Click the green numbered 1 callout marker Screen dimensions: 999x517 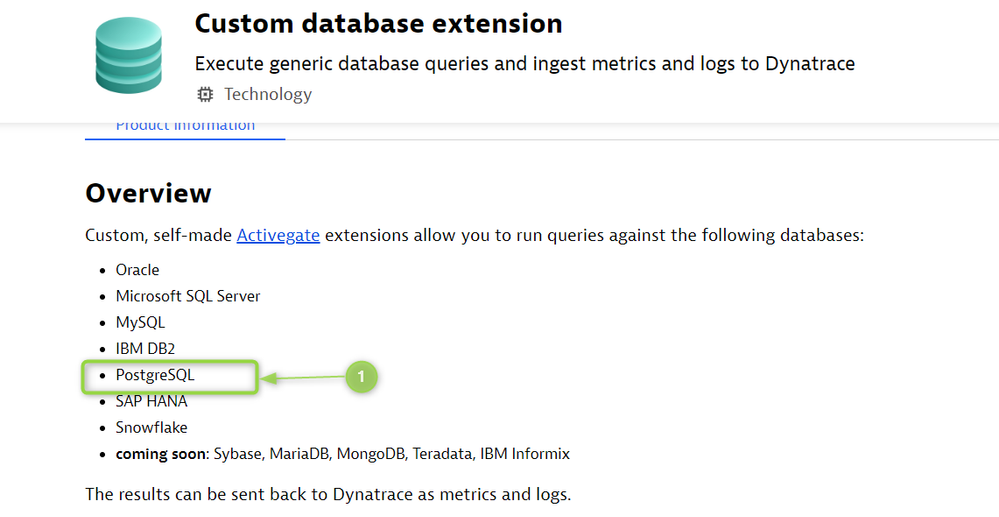(x=361, y=377)
